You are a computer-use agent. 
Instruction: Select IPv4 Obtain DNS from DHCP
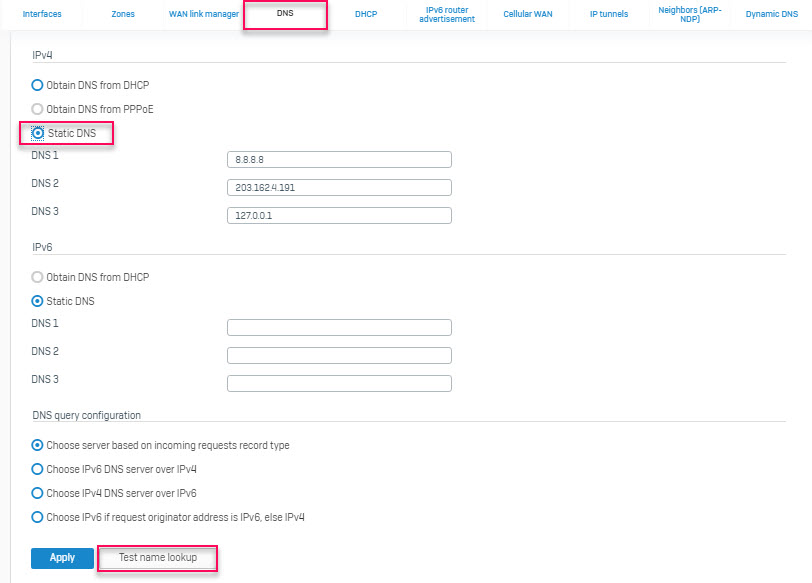coord(37,85)
